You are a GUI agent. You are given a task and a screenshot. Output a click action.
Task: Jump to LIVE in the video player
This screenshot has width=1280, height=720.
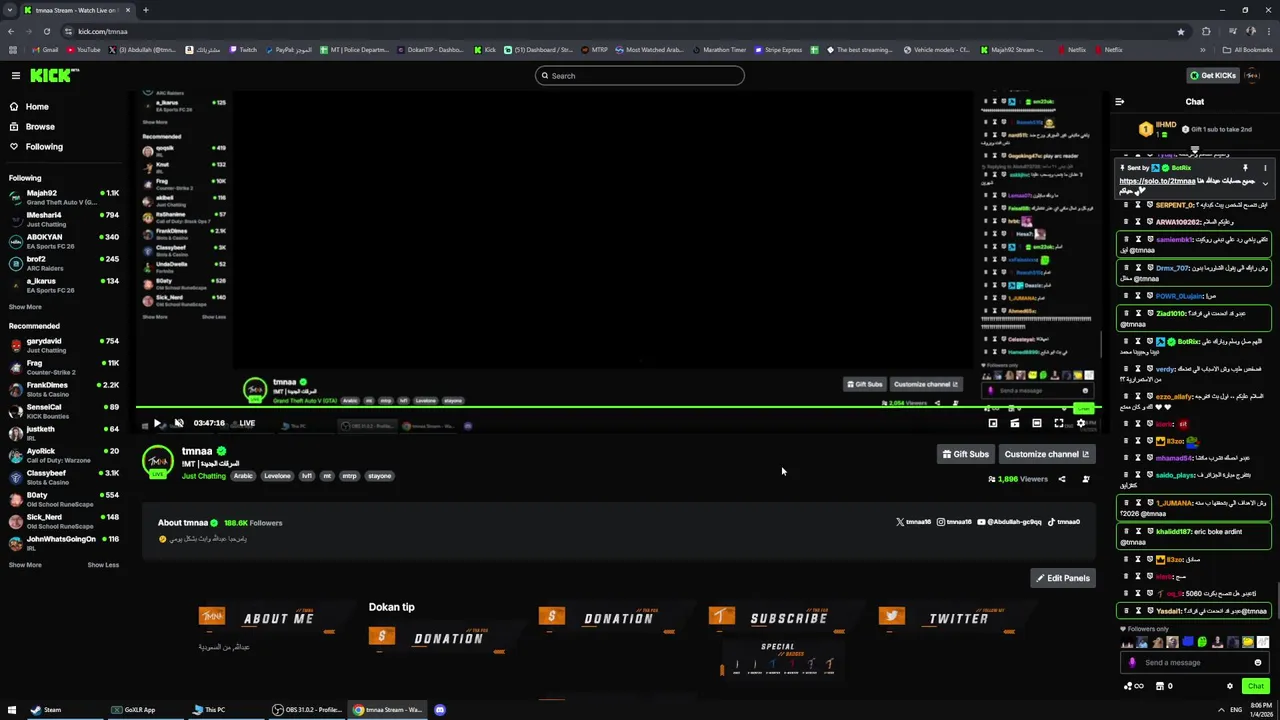247,423
